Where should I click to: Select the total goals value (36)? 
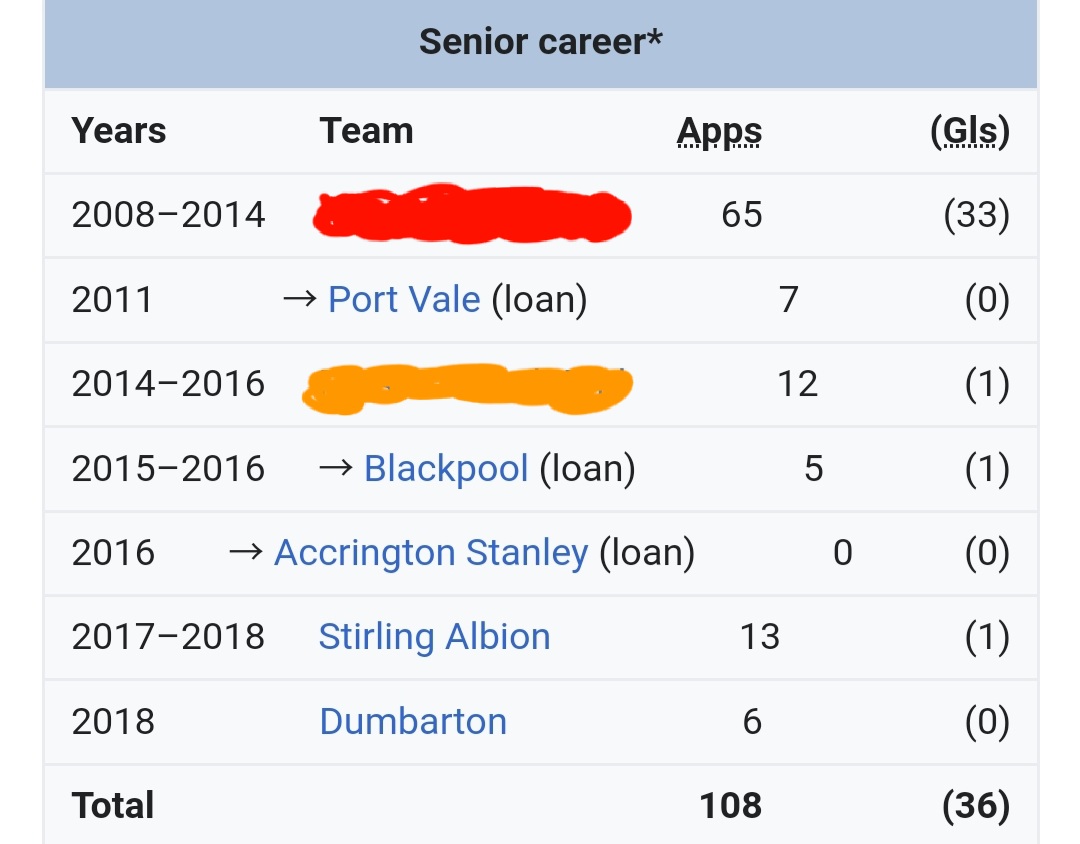pyautogui.click(x=976, y=805)
